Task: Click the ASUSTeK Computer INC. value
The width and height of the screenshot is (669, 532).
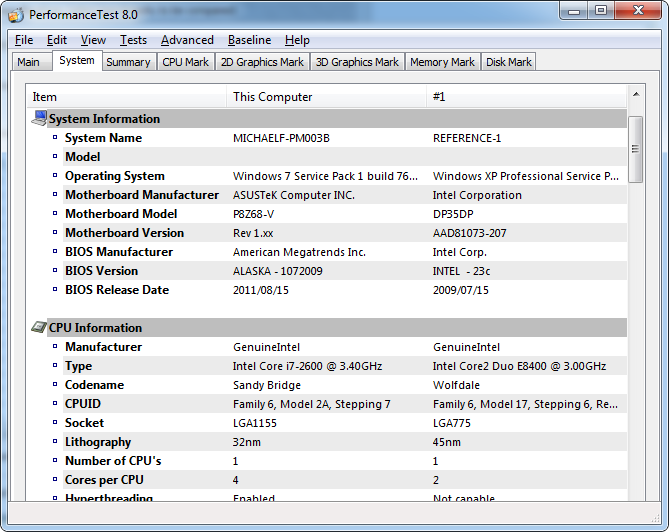Action: click(294, 195)
